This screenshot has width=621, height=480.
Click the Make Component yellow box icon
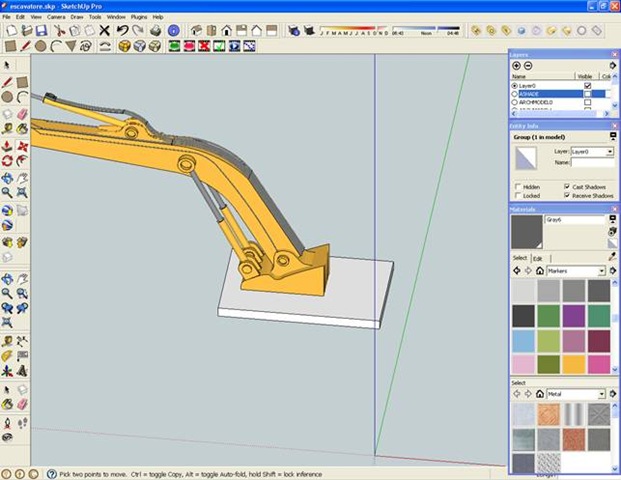pos(124,46)
